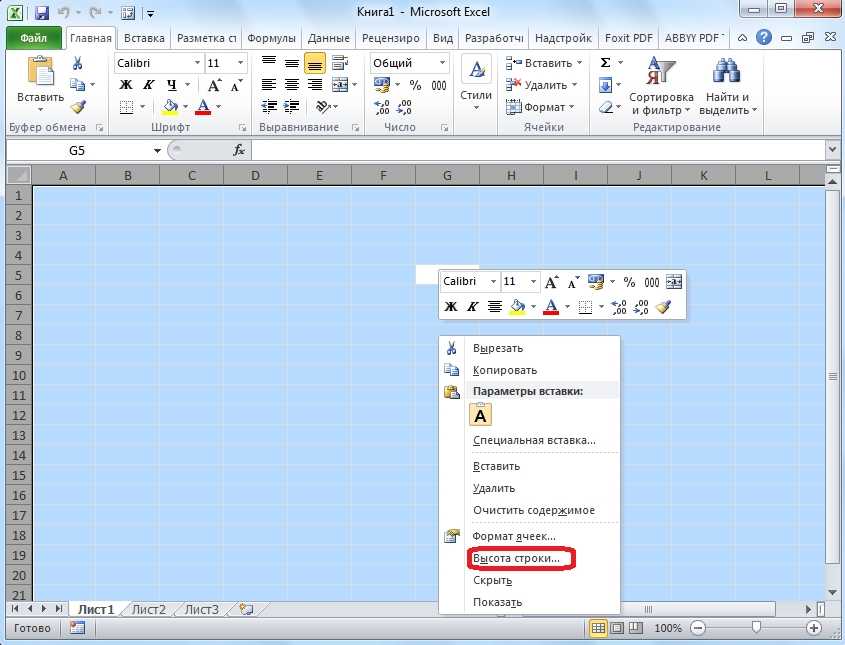The height and width of the screenshot is (645, 845).
Task: Toggle italic in the mini toolbar
Action: pyautogui.click(x=472, y=307)
